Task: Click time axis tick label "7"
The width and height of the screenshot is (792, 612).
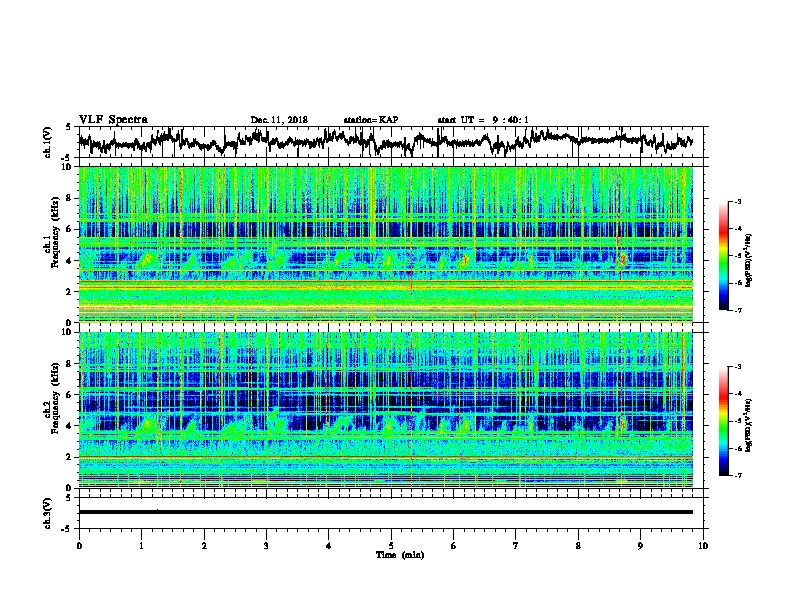Action: click(516, 546)
